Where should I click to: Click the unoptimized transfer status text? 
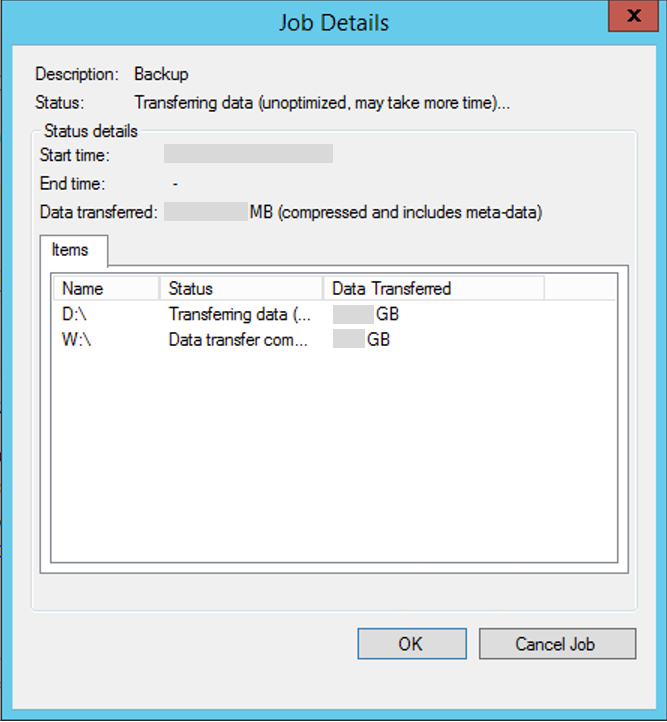322,103
